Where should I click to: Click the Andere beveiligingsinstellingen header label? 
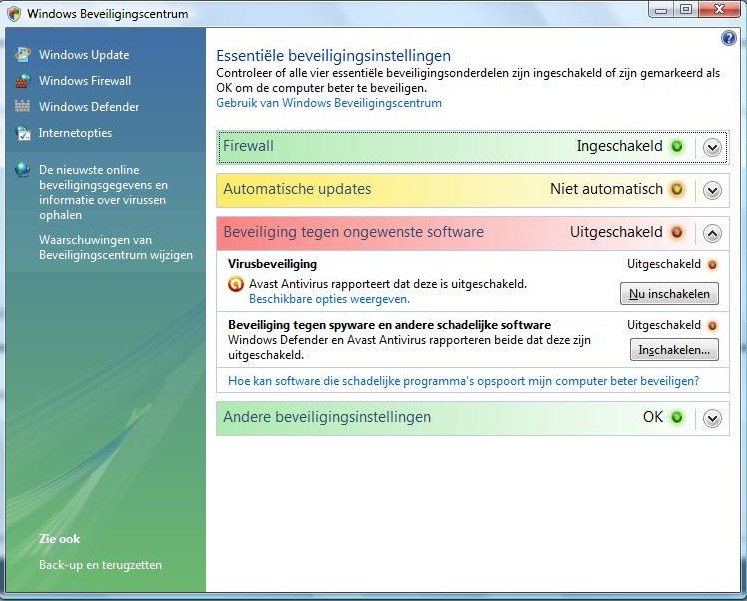click(x=327, y=417)
